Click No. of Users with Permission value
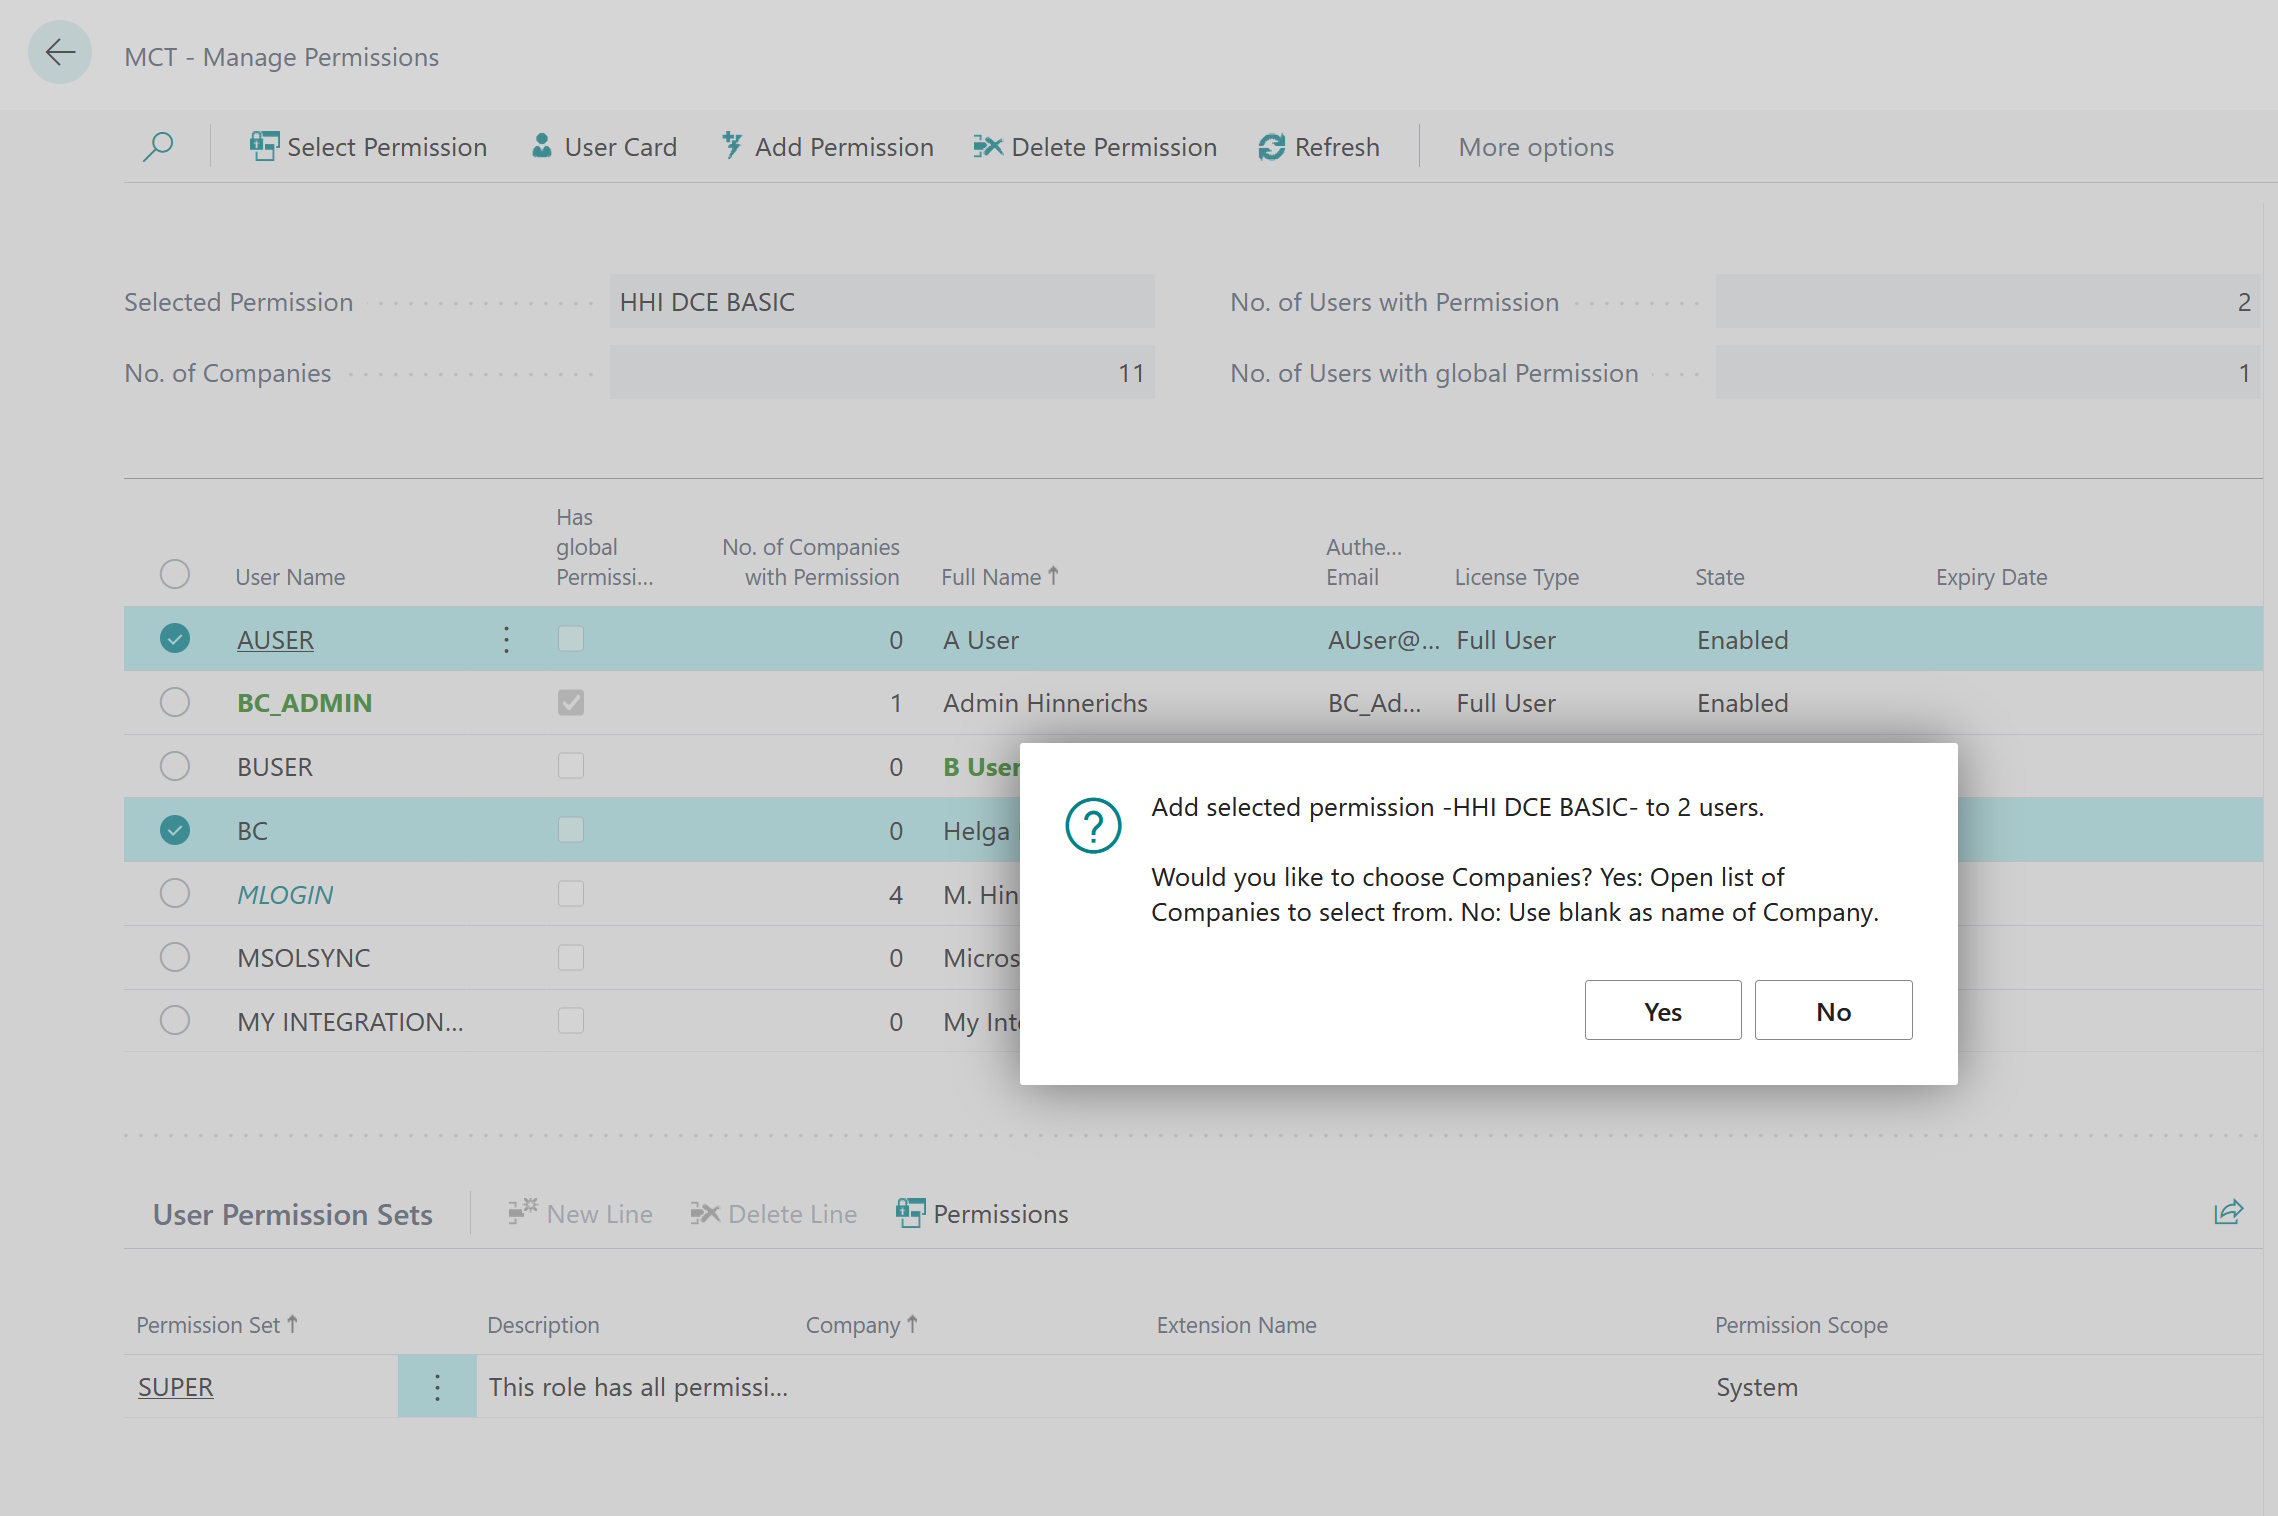 click(1987, 302)
